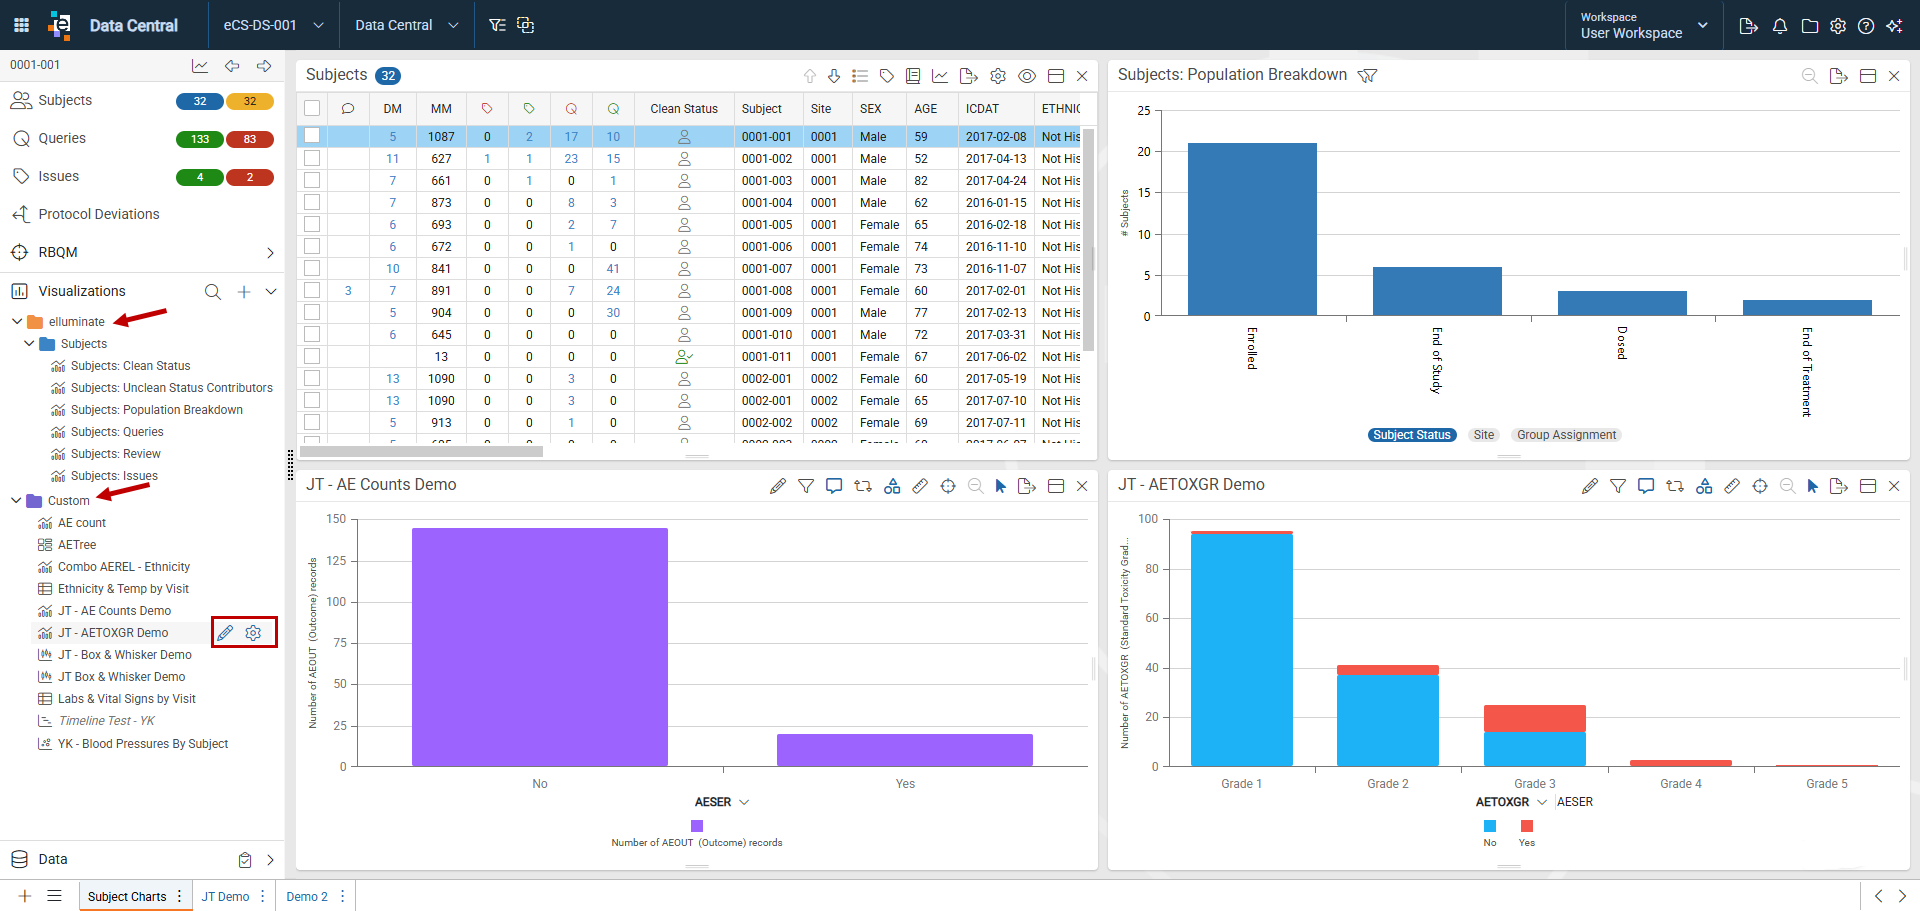Open Subjects: Clean Status visualization
Image resolution: width=1920 pixels, height=911 pixels.
point(130,366)
